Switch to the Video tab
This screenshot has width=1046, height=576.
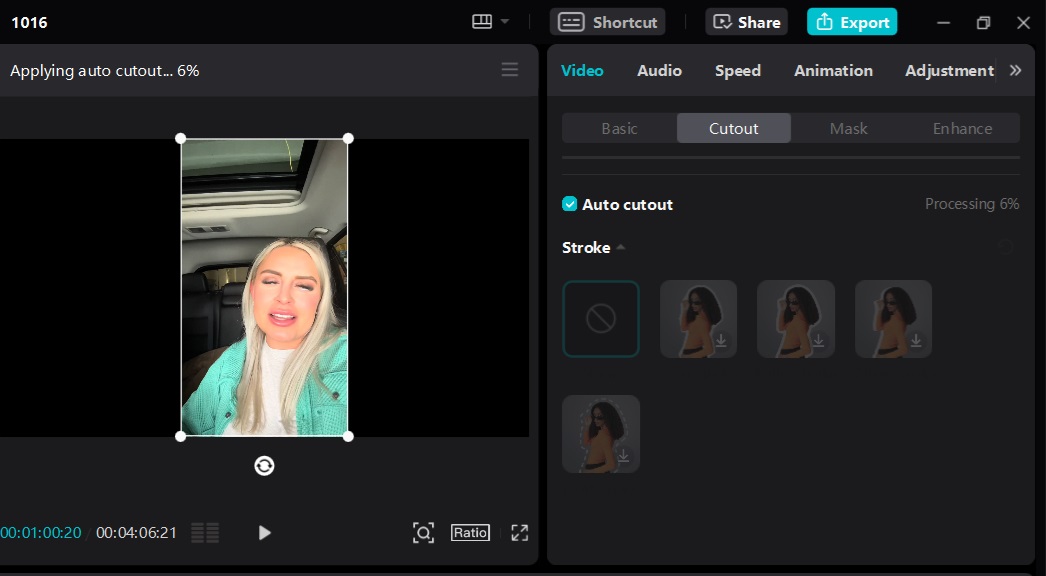tap(582, 71)
